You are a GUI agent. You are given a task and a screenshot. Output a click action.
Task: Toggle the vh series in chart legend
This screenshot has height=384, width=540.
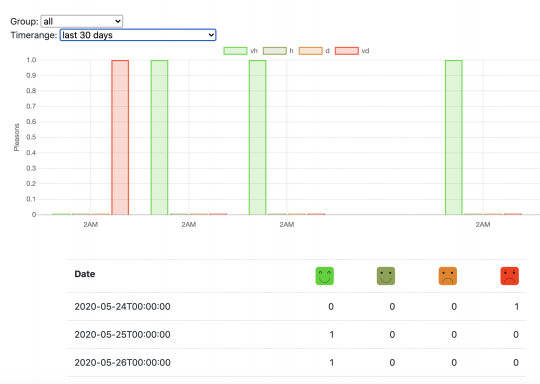click(x=240, y=51)
